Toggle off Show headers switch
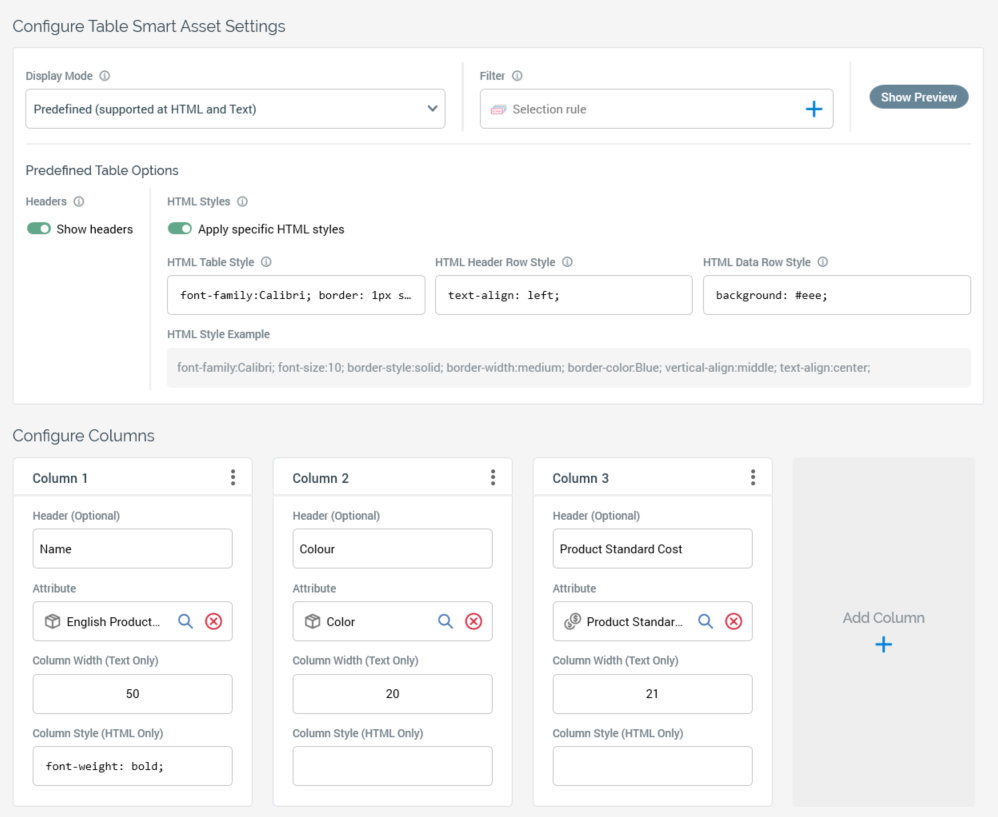 (39, 229)
